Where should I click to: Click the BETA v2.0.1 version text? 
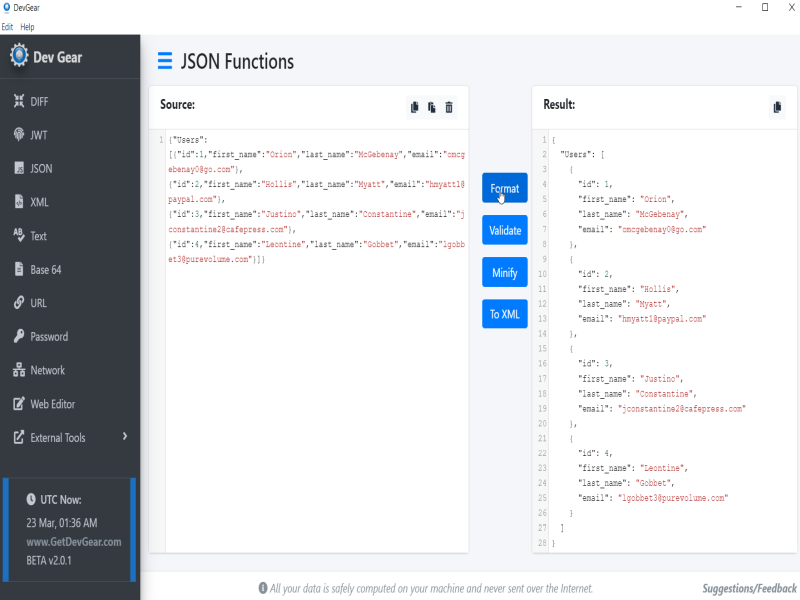pyautogui.click(x=49, y=561)
